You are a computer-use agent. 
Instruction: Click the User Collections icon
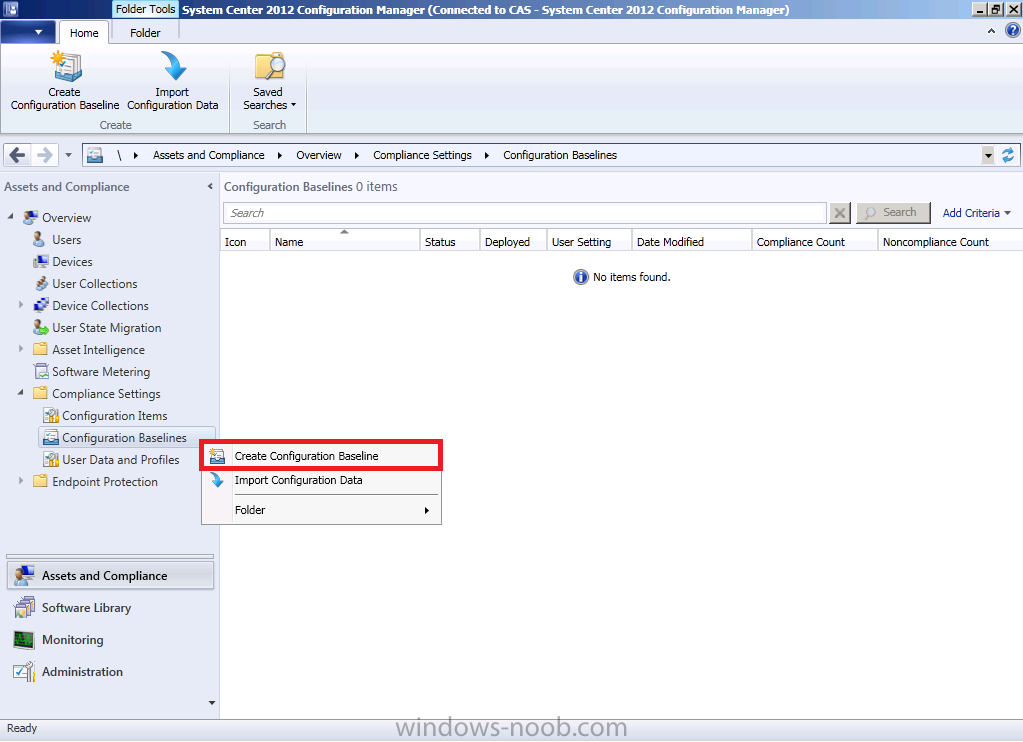click(40, 284)
